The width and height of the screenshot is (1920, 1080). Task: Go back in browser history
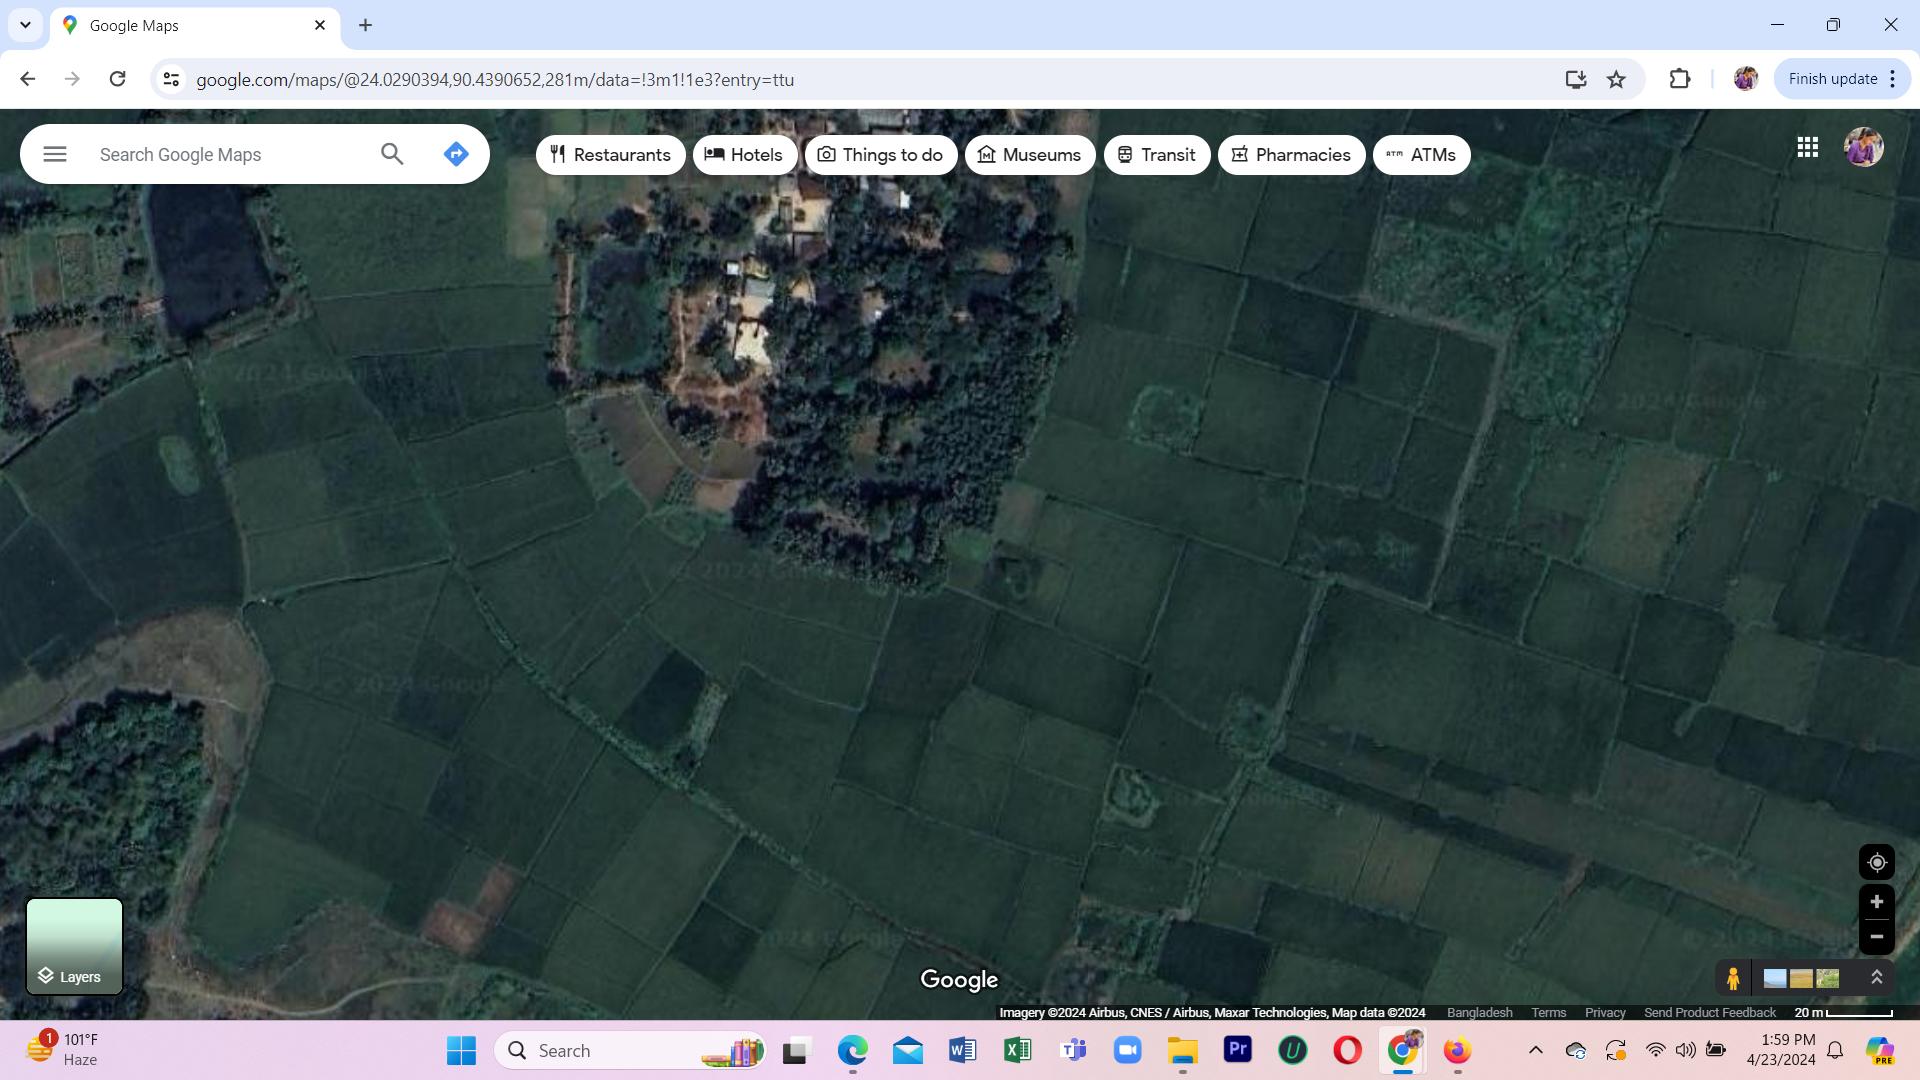28,79
